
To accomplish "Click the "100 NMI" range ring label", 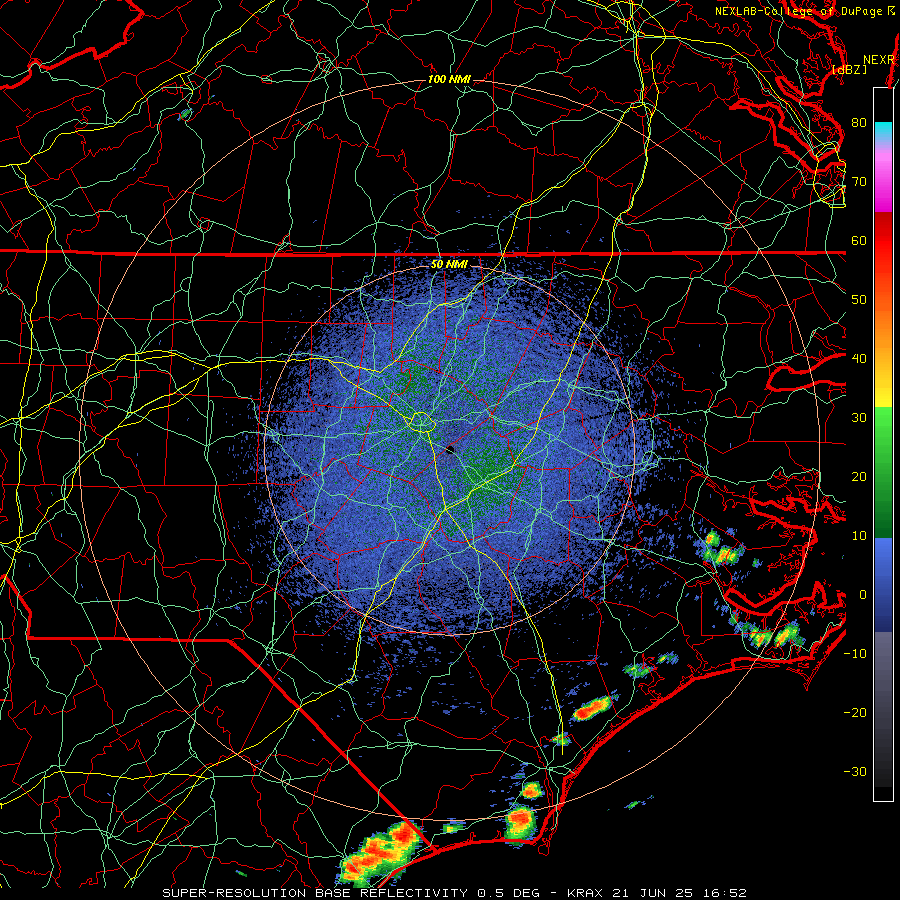I will coord(449,79).
